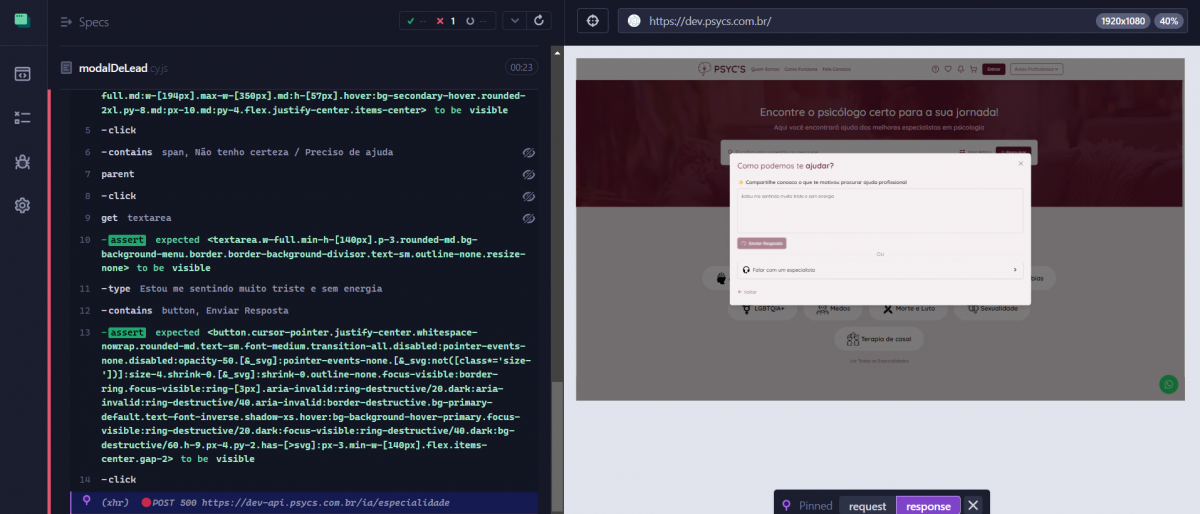
Task: Open the Runs checklist sidebar icon
Action: (x=22, y=117)
